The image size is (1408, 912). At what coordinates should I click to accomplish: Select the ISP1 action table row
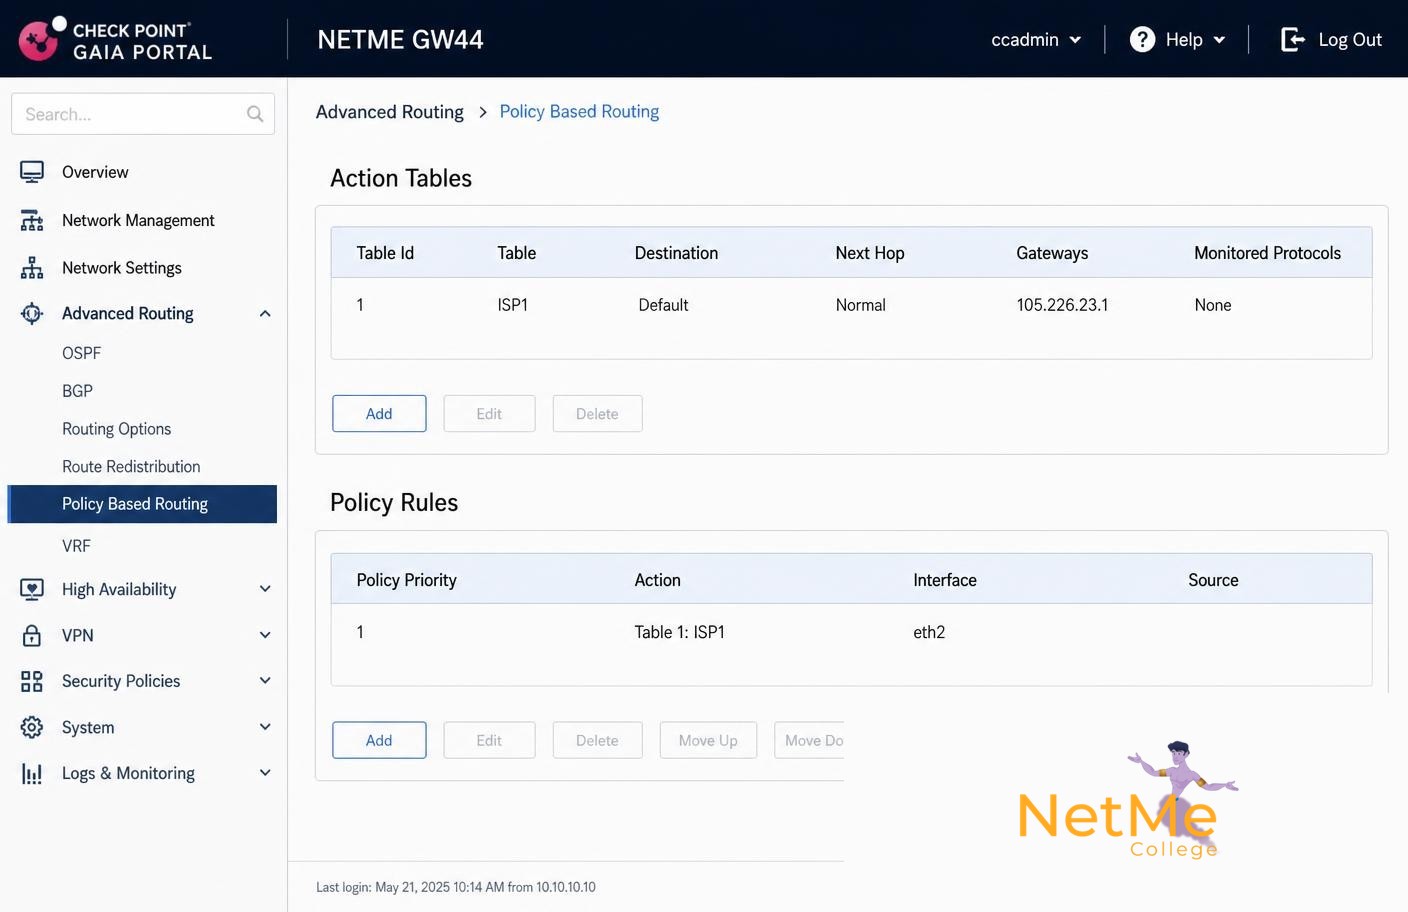(x=851, y=305)
